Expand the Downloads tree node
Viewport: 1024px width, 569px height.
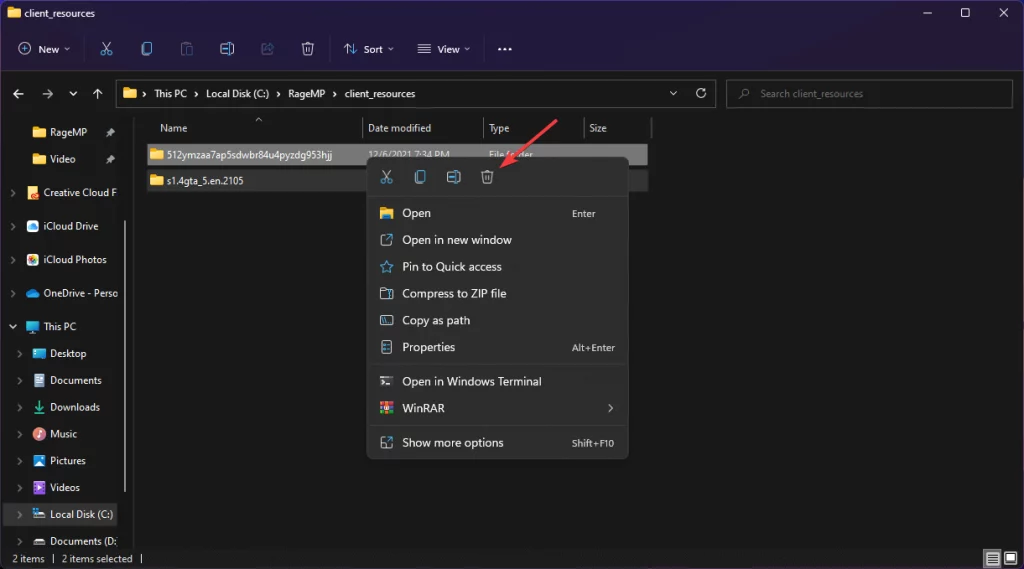(20, 407)
